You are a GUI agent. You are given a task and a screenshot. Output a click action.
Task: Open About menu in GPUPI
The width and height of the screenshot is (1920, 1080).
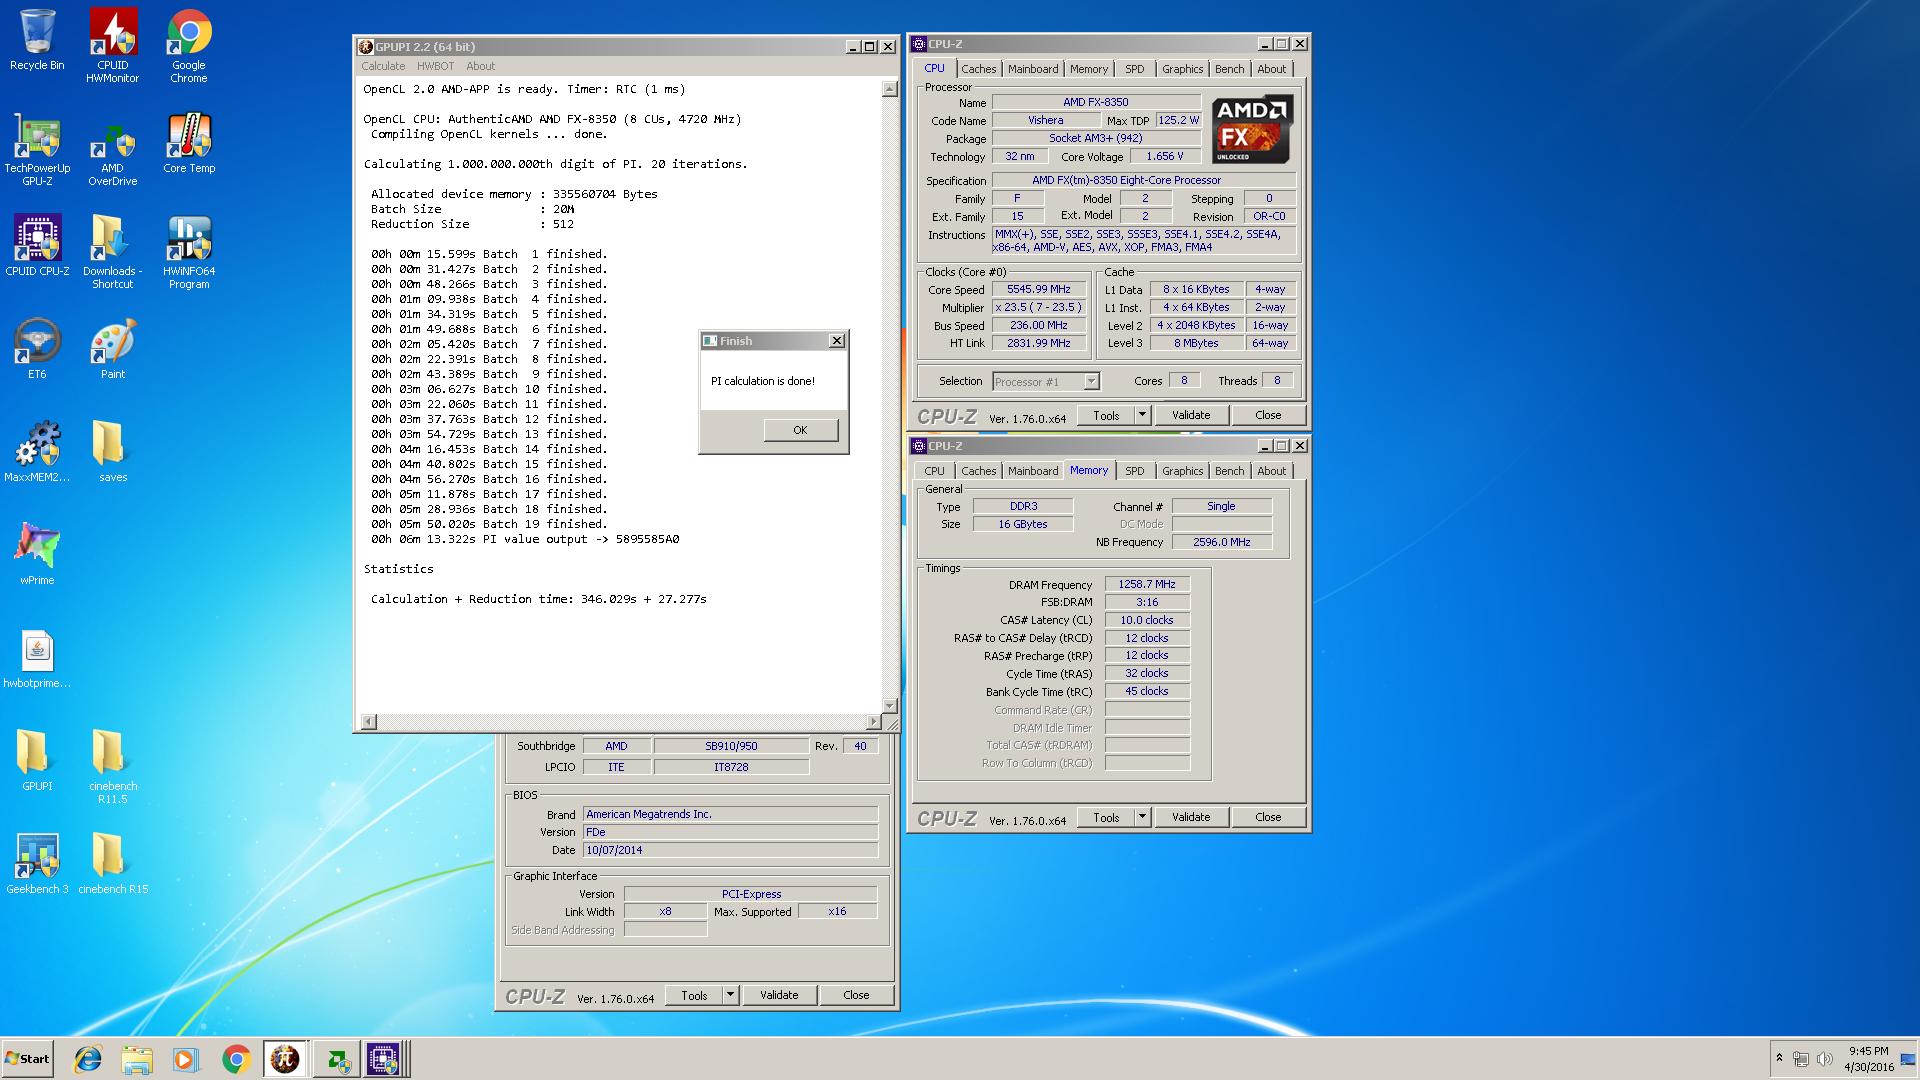click(x=480, y=66)
